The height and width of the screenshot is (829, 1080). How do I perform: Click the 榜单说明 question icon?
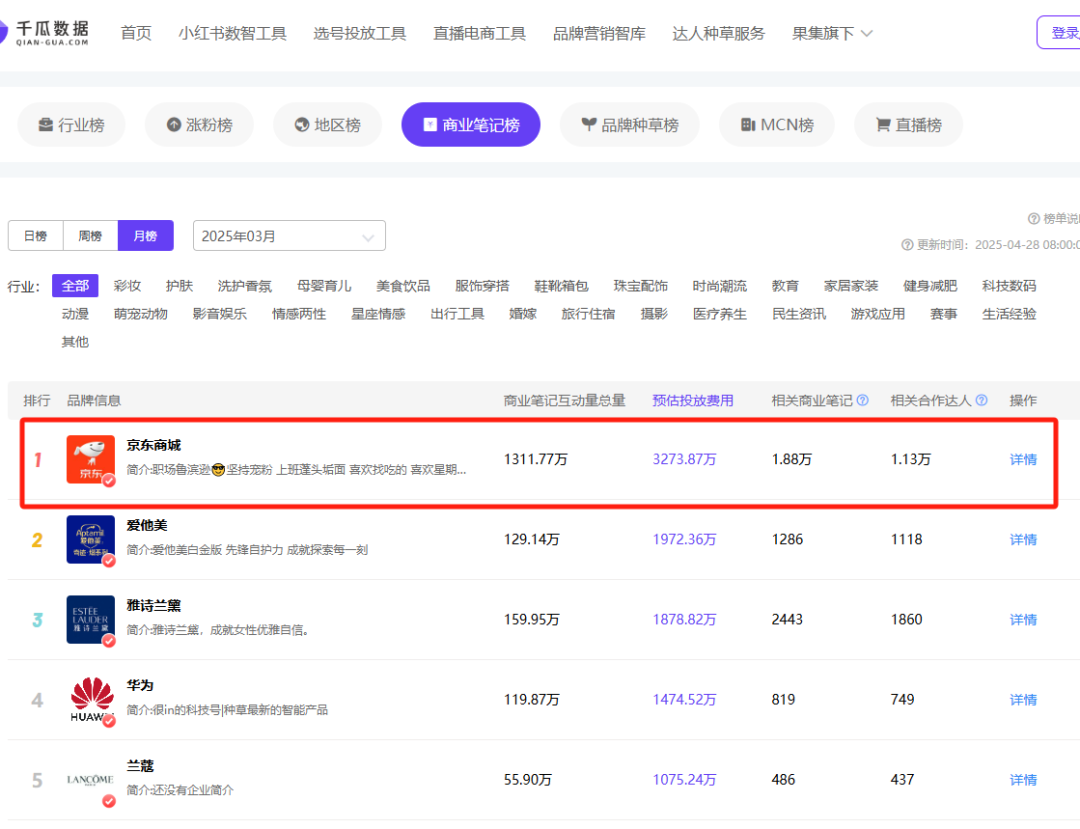(x=1034, y=219)
